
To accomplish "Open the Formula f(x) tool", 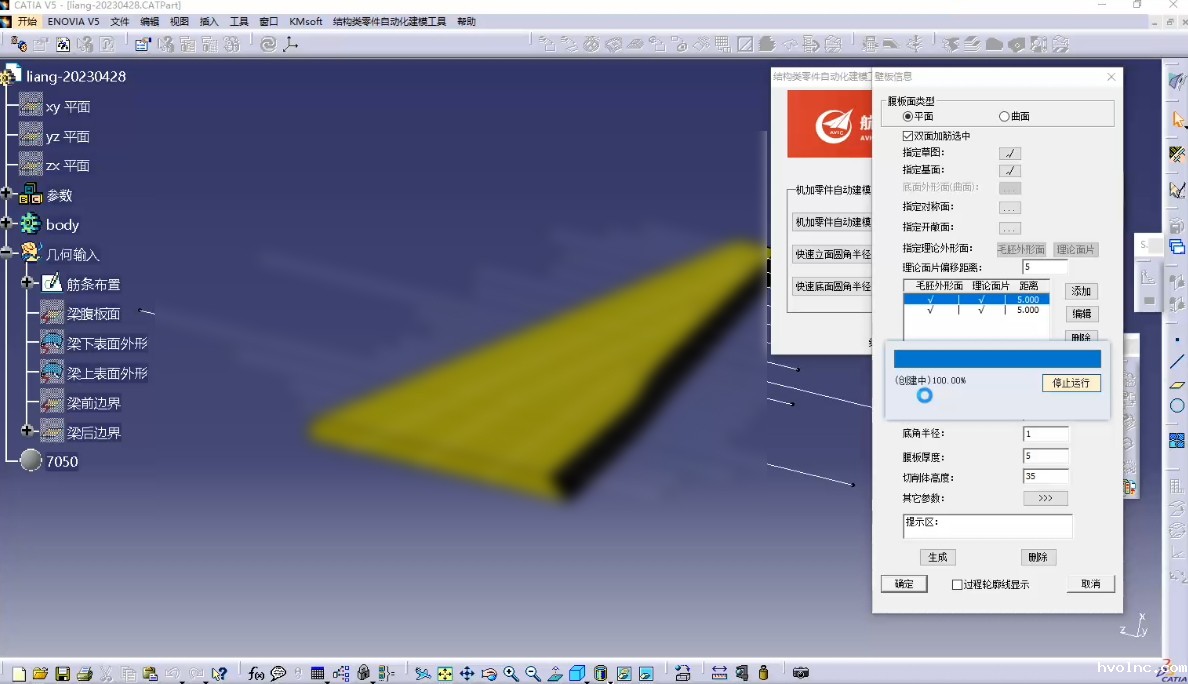I will 256,674.
